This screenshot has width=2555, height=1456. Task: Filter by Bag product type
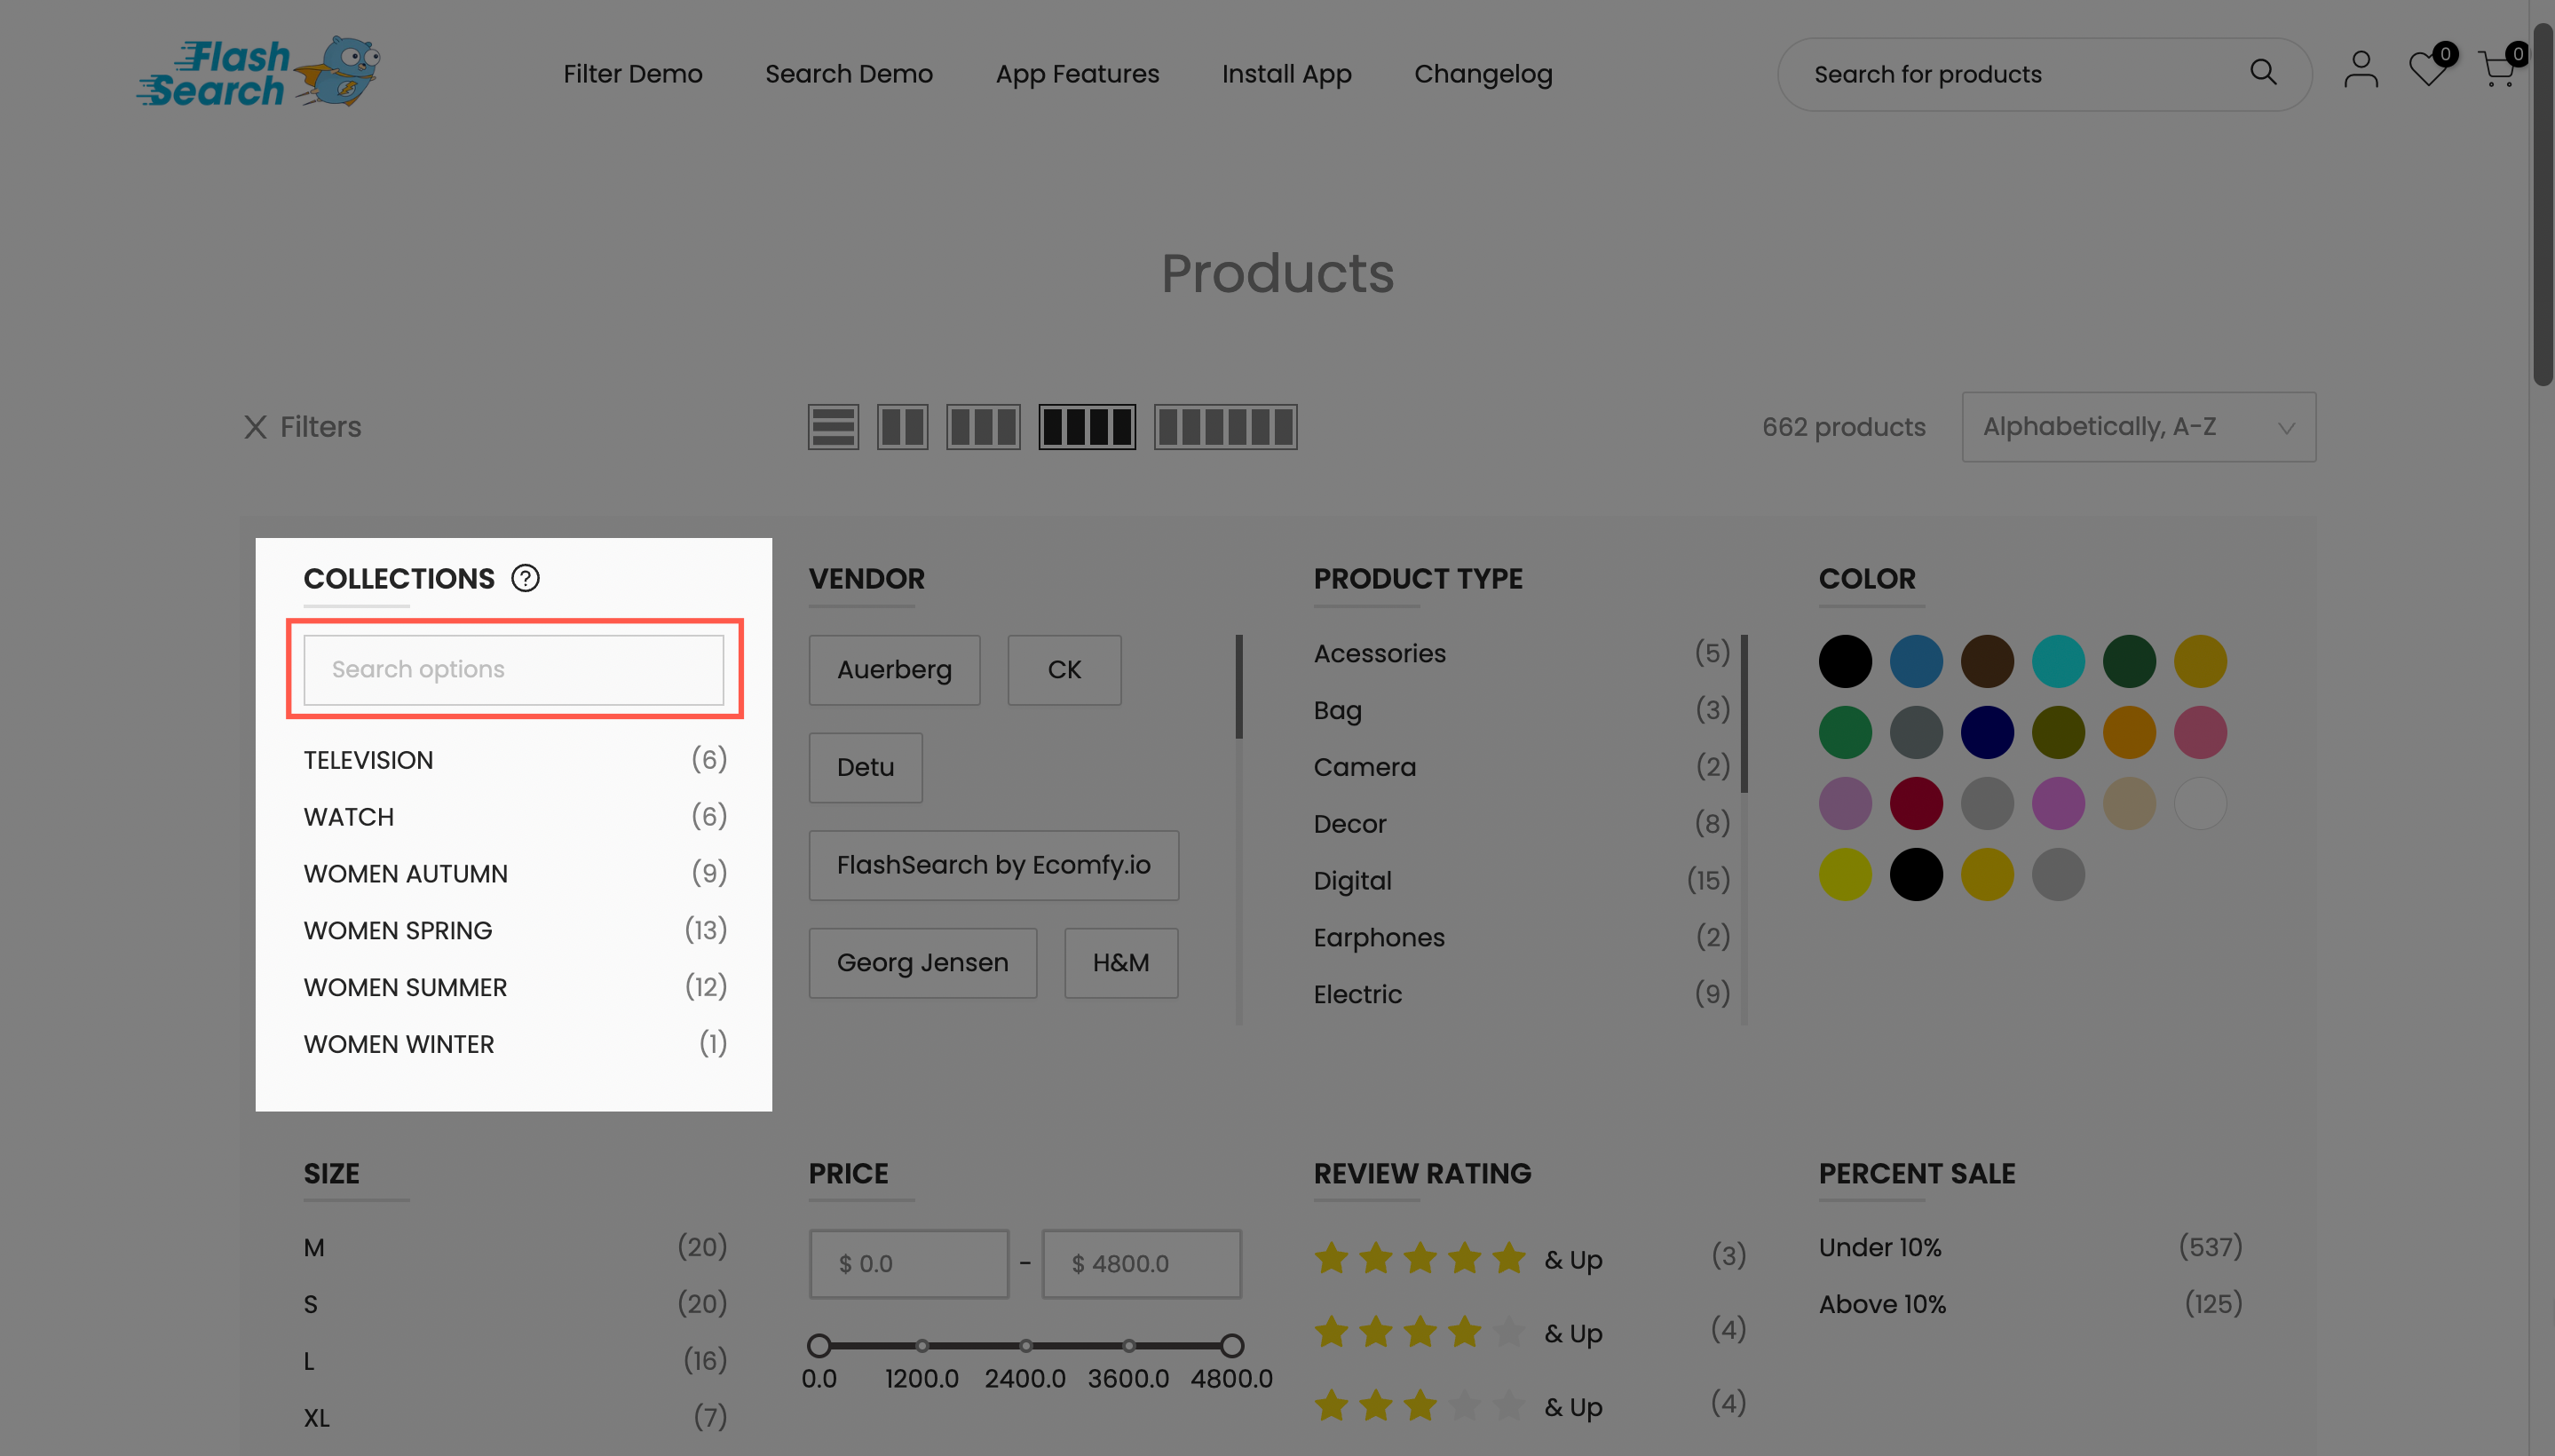click(x=1521, y=710)
